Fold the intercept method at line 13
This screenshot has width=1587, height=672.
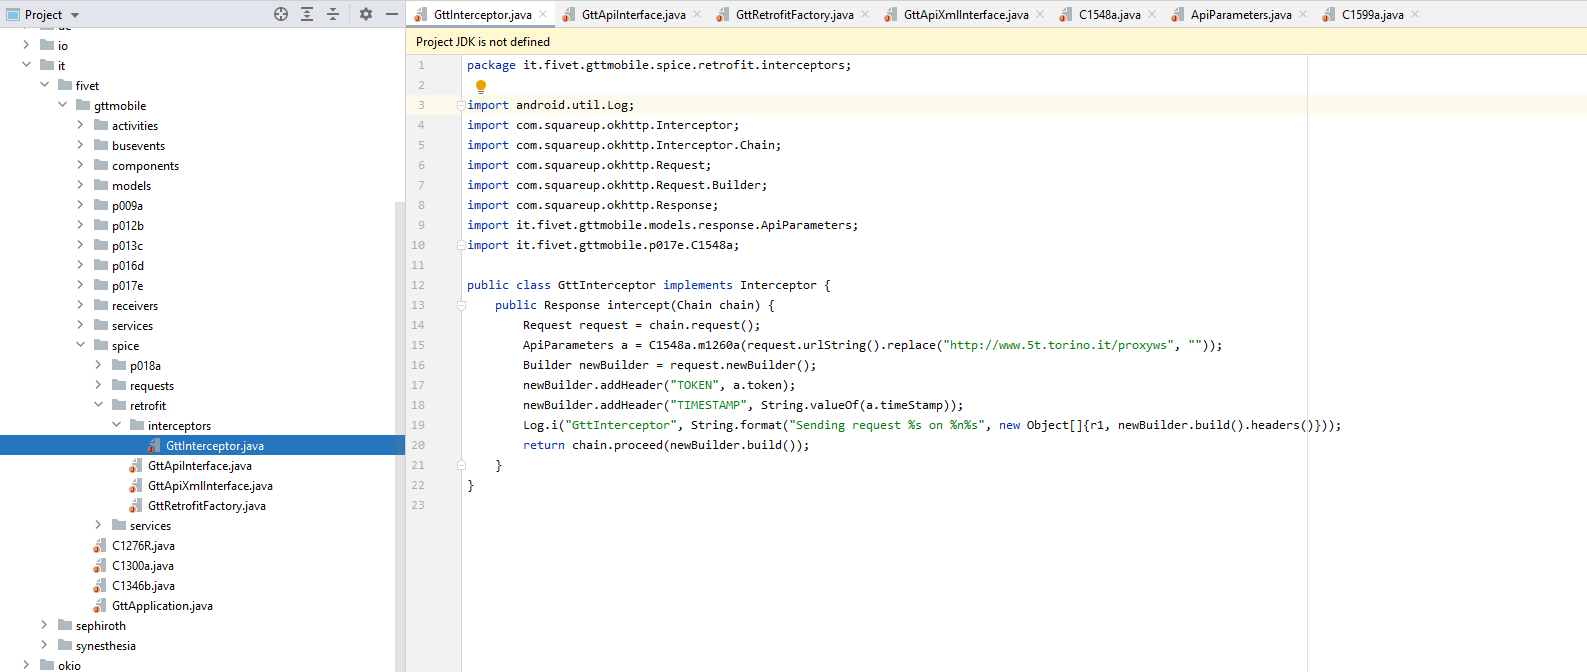461,305
